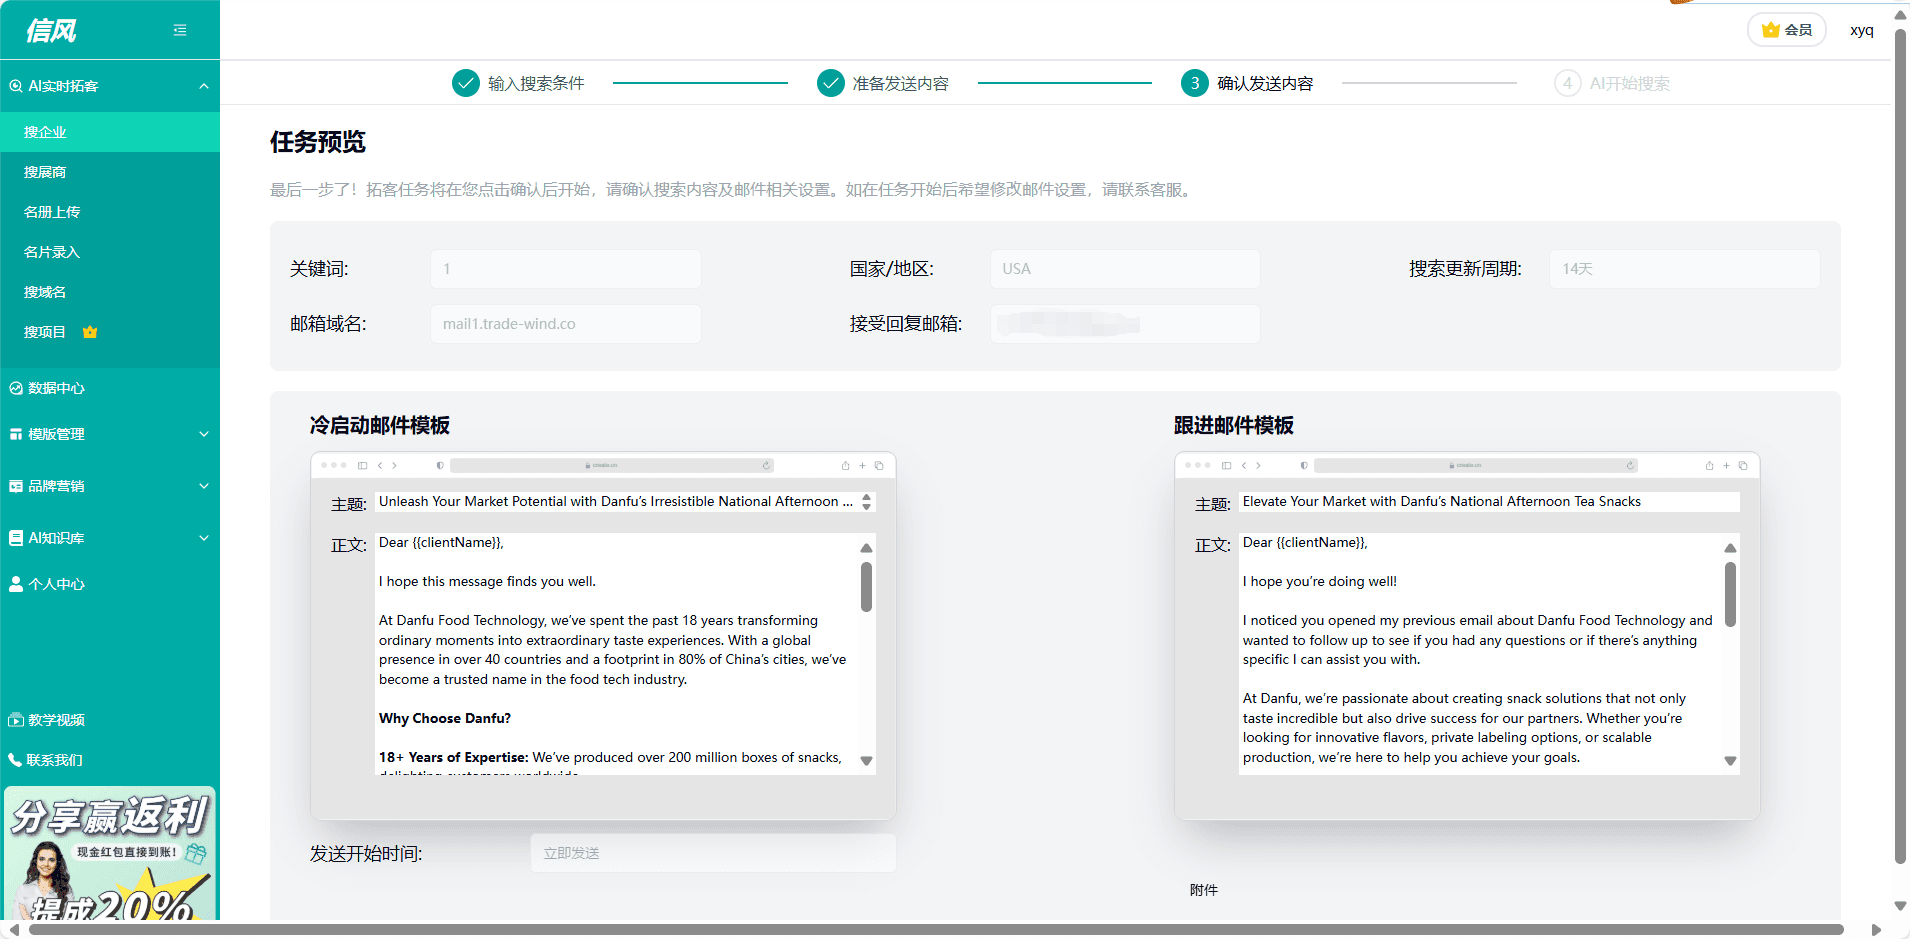
Task: Collapse the AI实时拓客 menu group
Action: [204, 86]
